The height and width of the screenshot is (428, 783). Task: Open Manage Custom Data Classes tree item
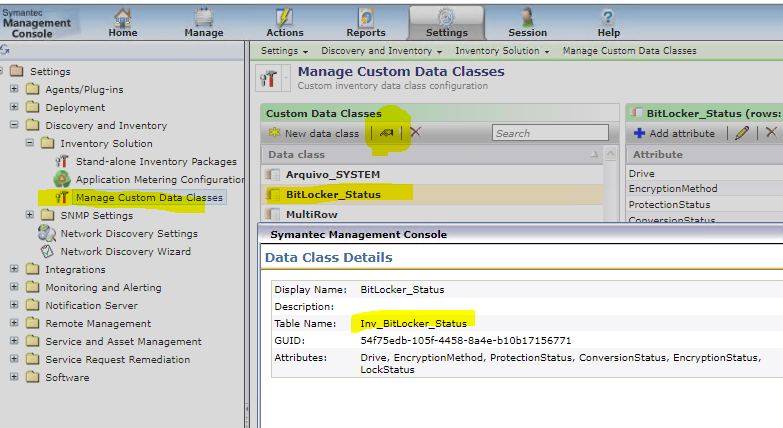click(149, 197)
